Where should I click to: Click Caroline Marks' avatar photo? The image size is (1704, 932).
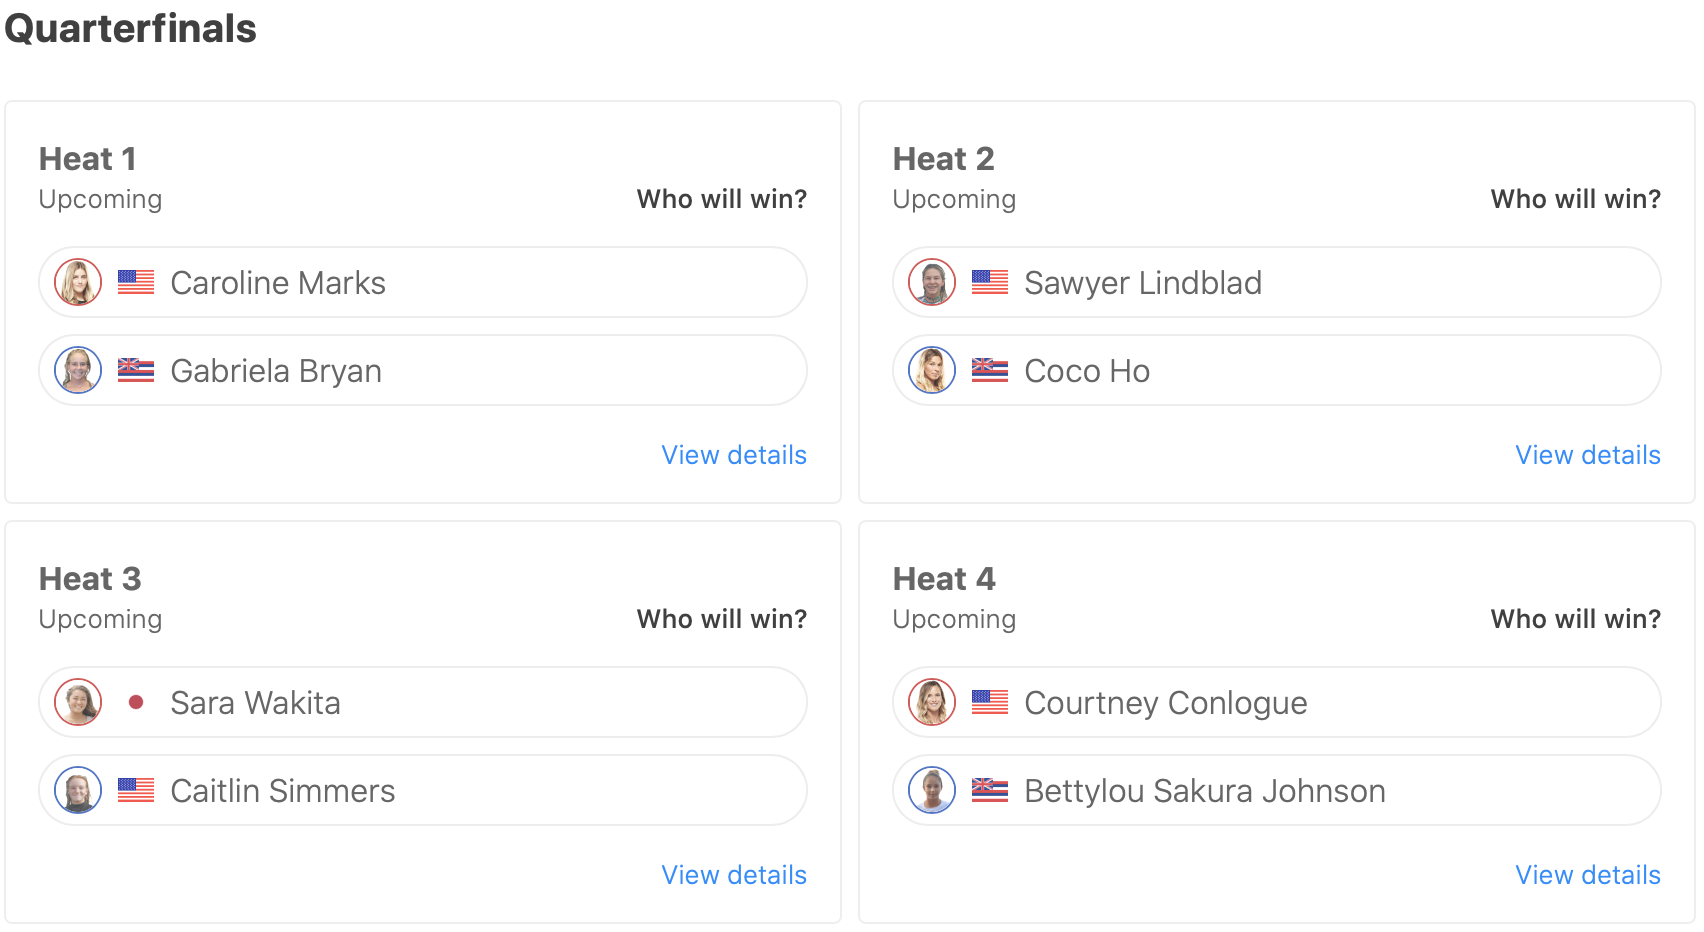pyautogui.click(x=78, y=282)
